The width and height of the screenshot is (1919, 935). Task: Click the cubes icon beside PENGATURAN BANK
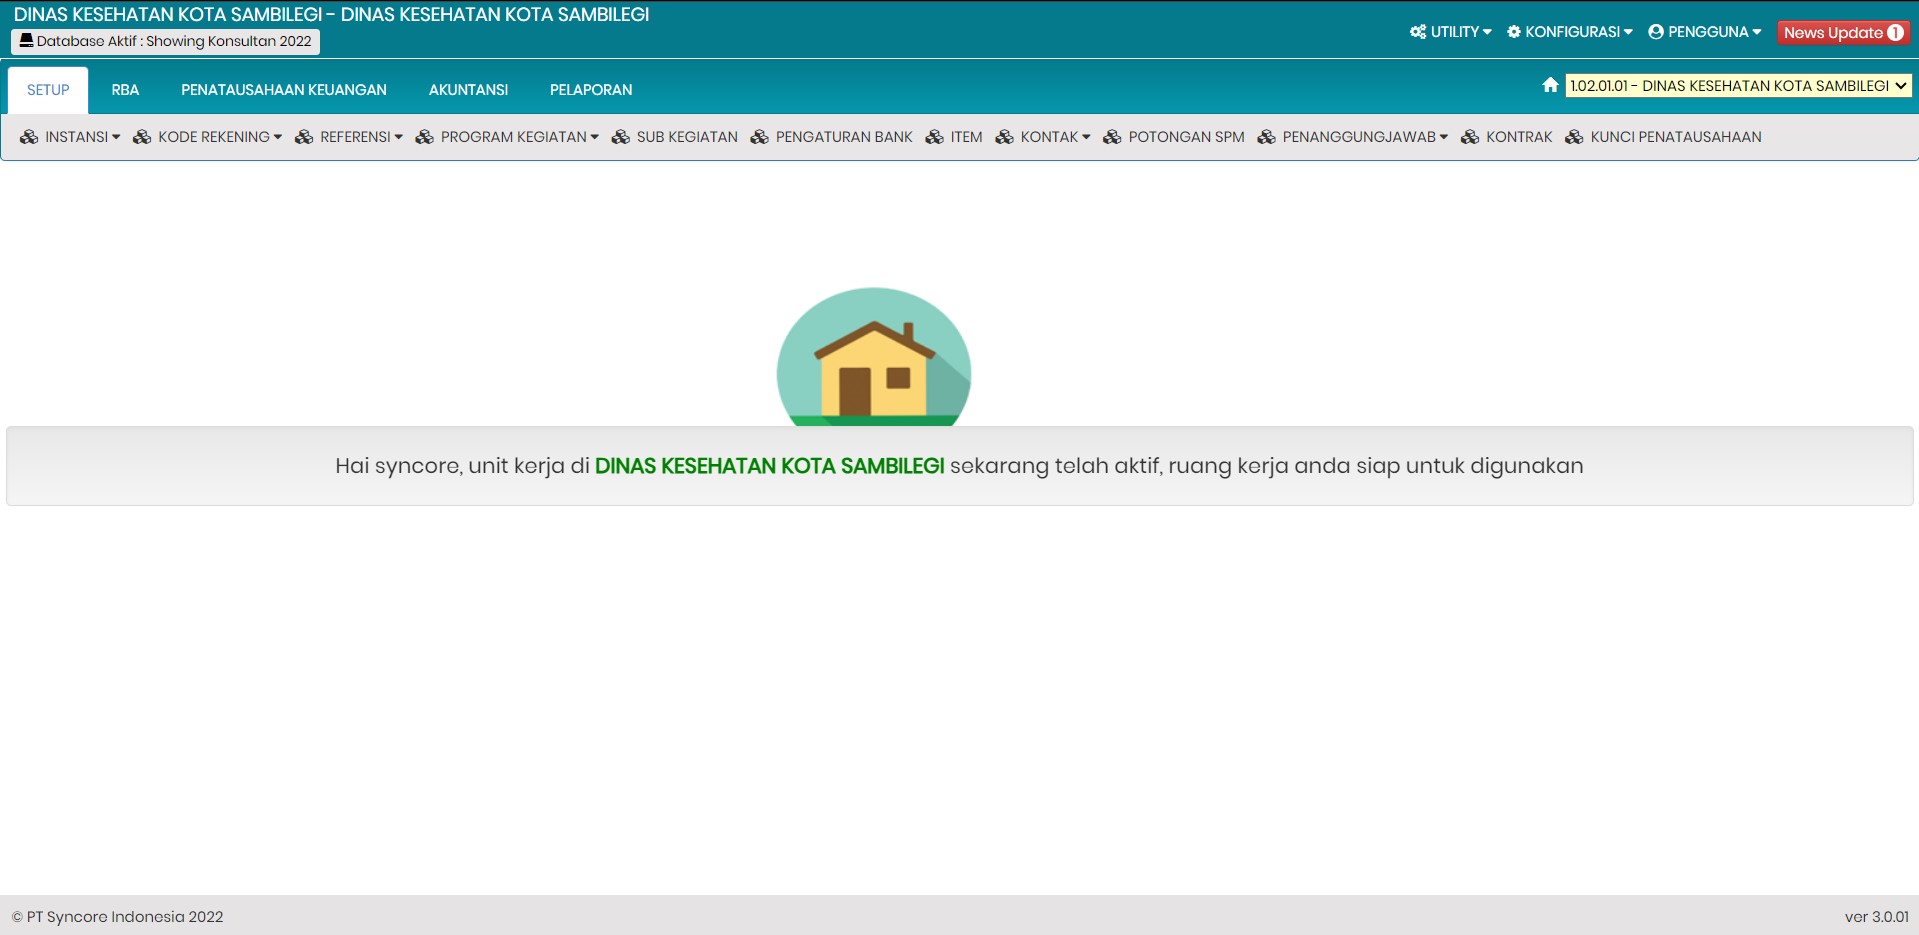(x=760, y=137)
